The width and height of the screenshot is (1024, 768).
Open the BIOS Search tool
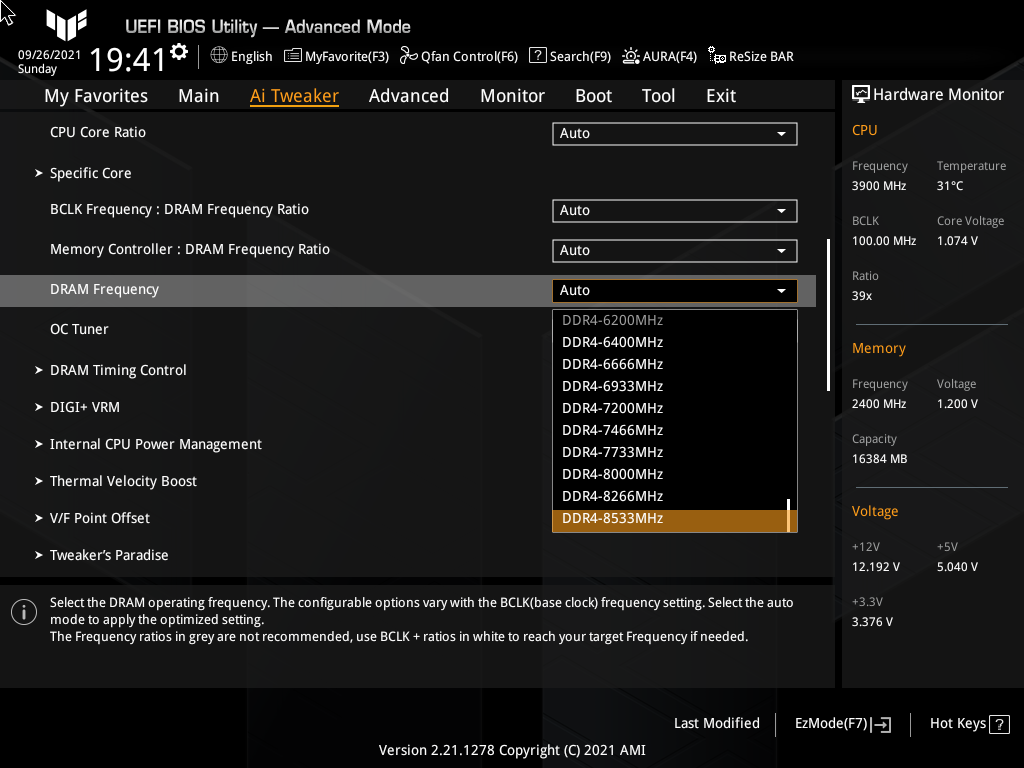[569, 56]
